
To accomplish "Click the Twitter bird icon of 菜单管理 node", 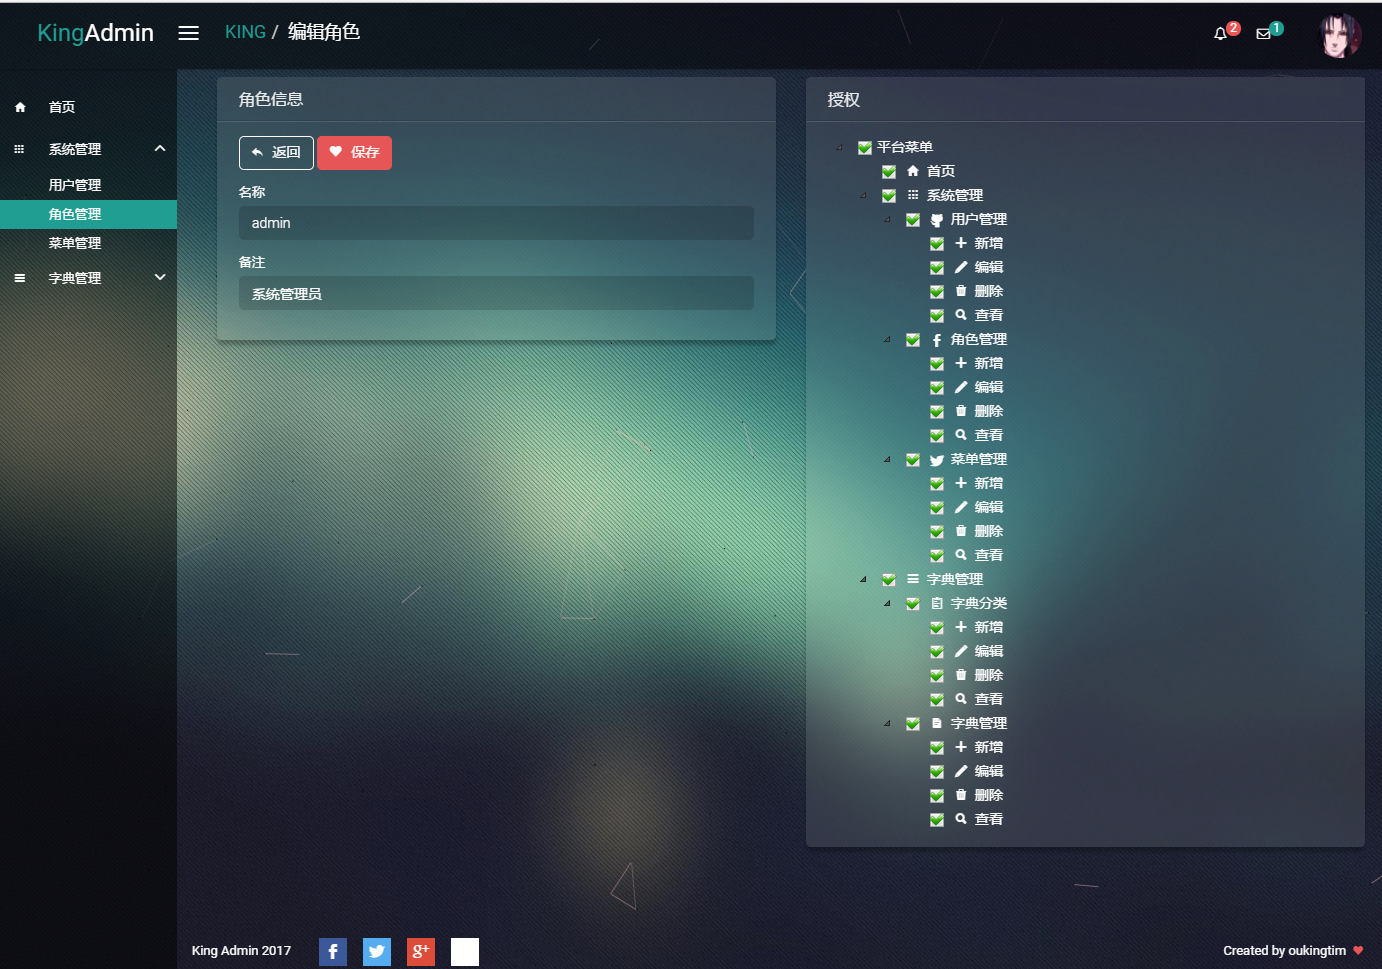I will pyautogui.click(x=937, y=460).
